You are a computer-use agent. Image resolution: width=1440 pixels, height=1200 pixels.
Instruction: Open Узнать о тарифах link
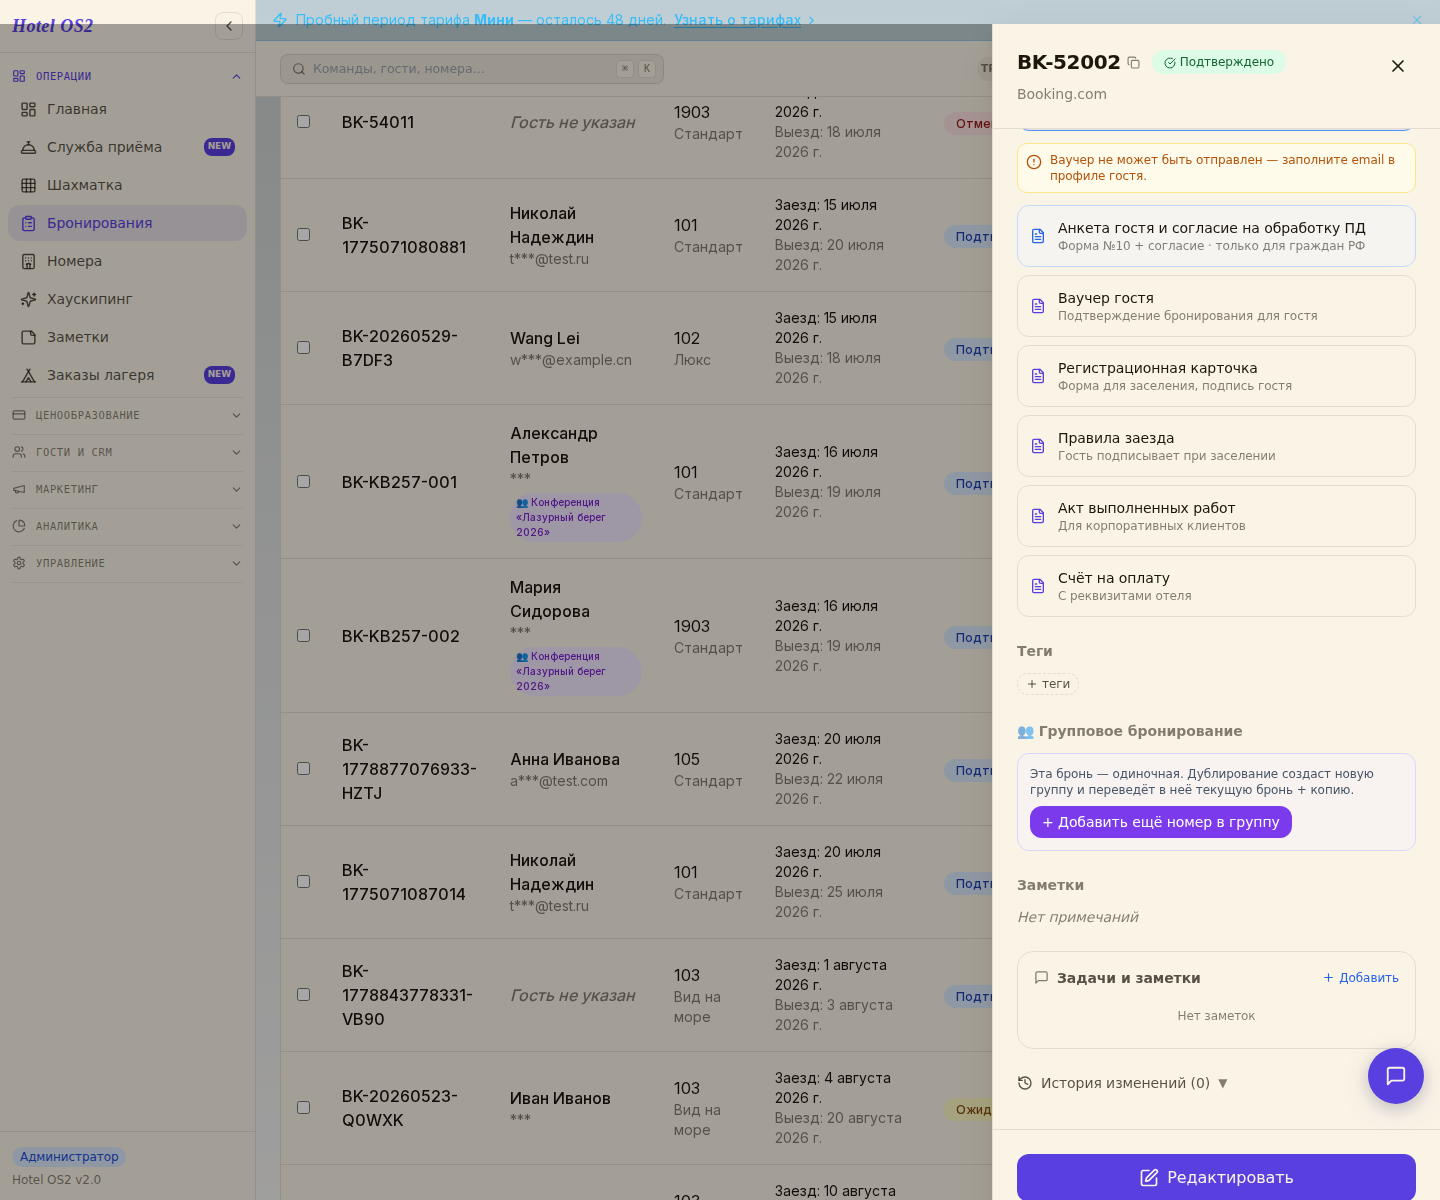pyautogui.click(x=738, y=20)
